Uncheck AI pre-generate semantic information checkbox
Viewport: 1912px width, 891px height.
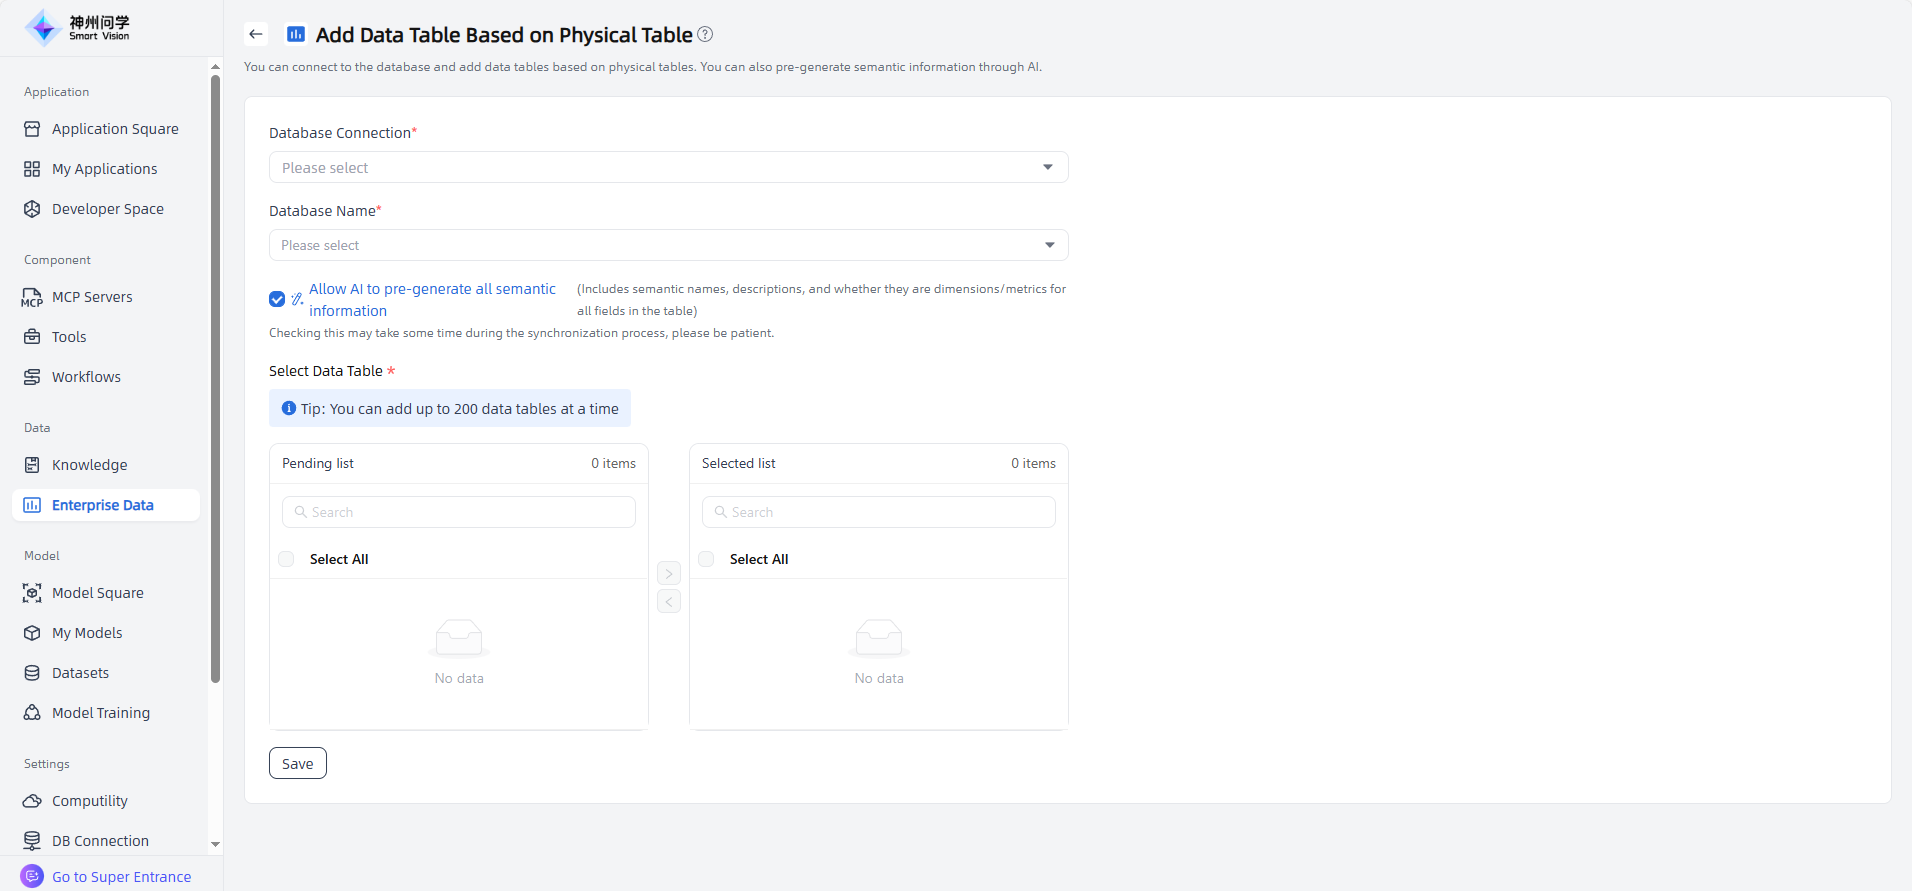277,299
